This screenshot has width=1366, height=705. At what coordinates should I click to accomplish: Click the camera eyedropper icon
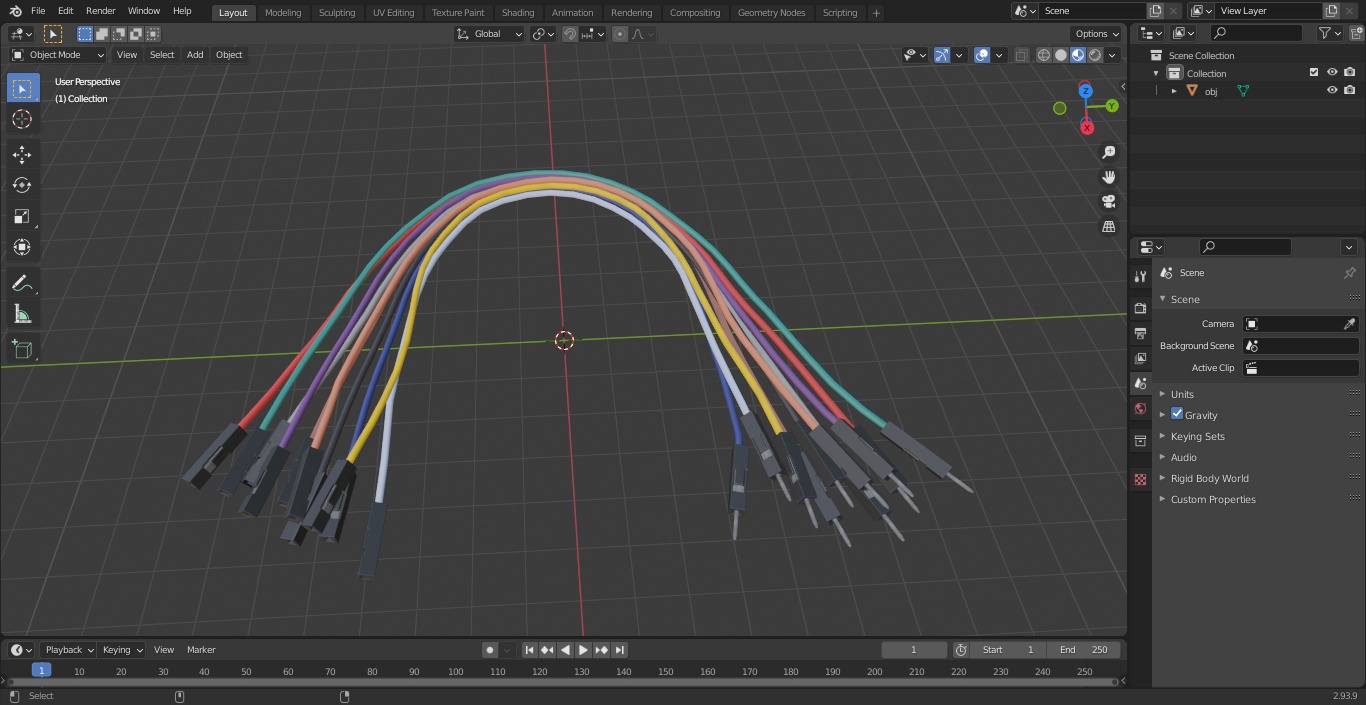[x=1349, y=324]
